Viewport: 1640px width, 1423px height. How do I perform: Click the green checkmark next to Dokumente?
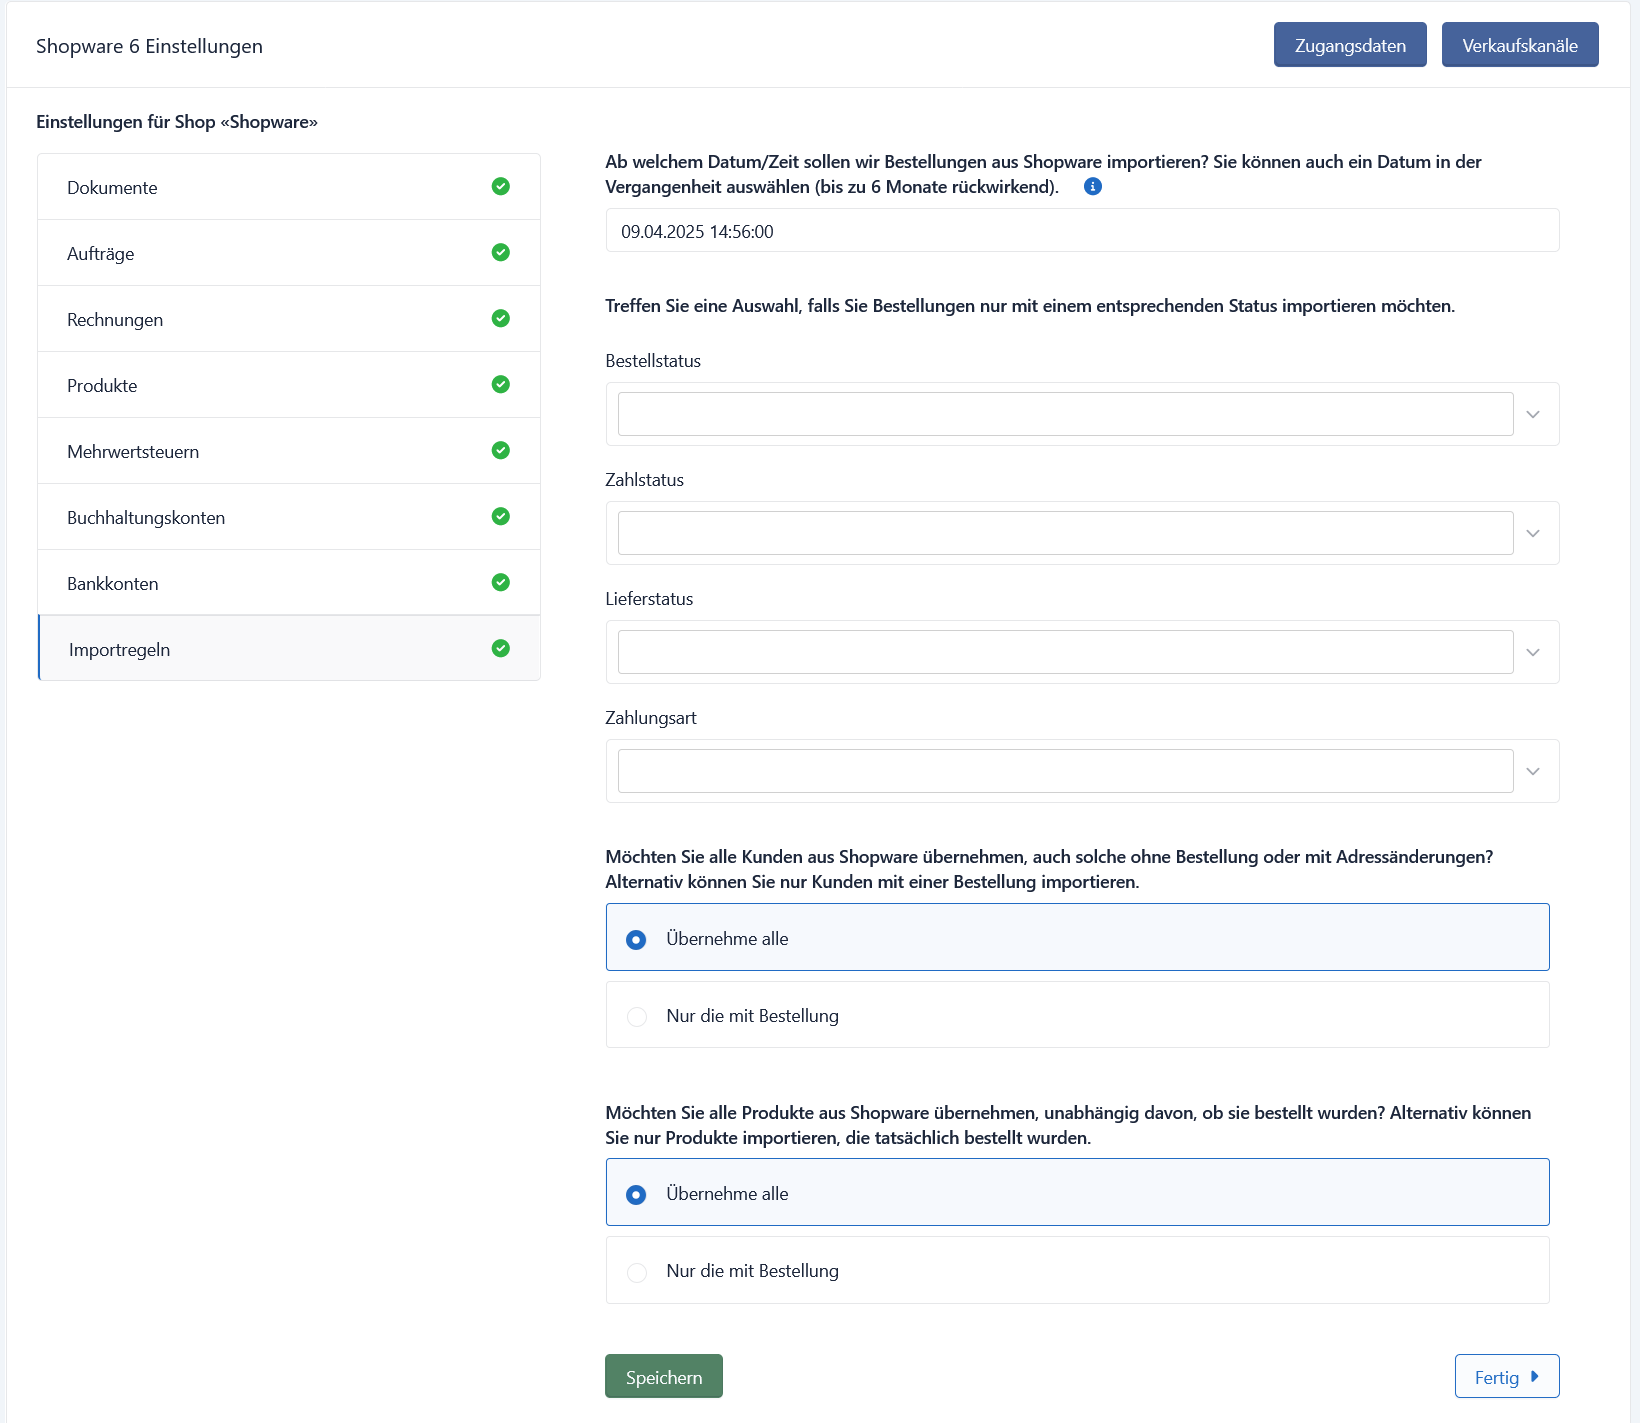coord(501,186)
